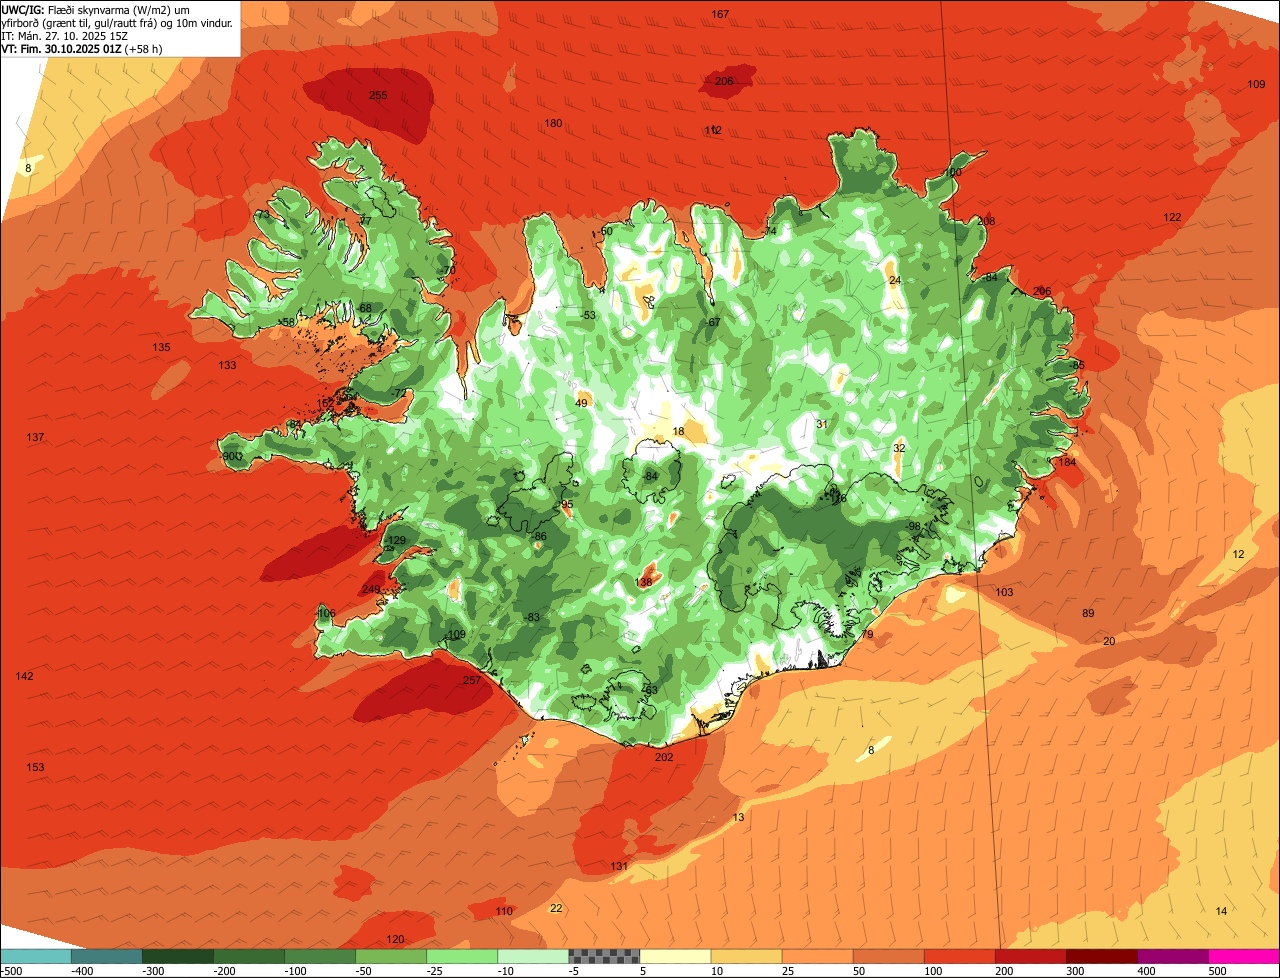Click the map value 208 on the northeast coast
The width and height of the screenshot is (1280, 978).
(986, 222)
